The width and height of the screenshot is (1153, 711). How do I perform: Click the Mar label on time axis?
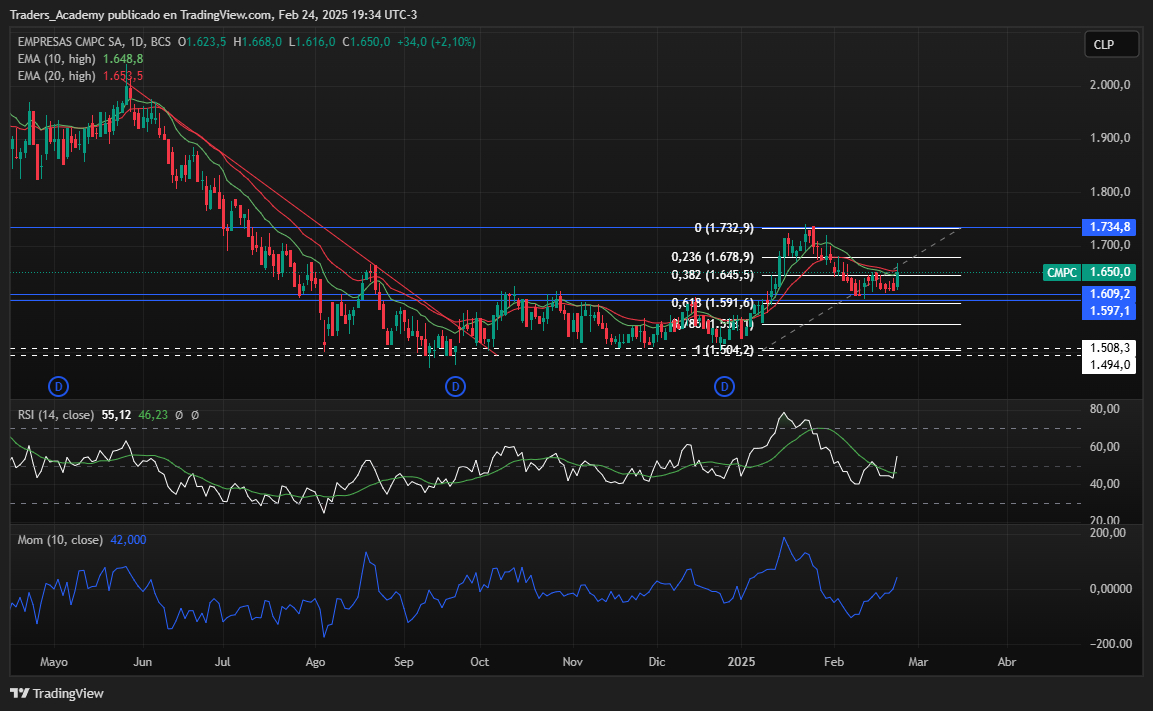click(918, 662)
